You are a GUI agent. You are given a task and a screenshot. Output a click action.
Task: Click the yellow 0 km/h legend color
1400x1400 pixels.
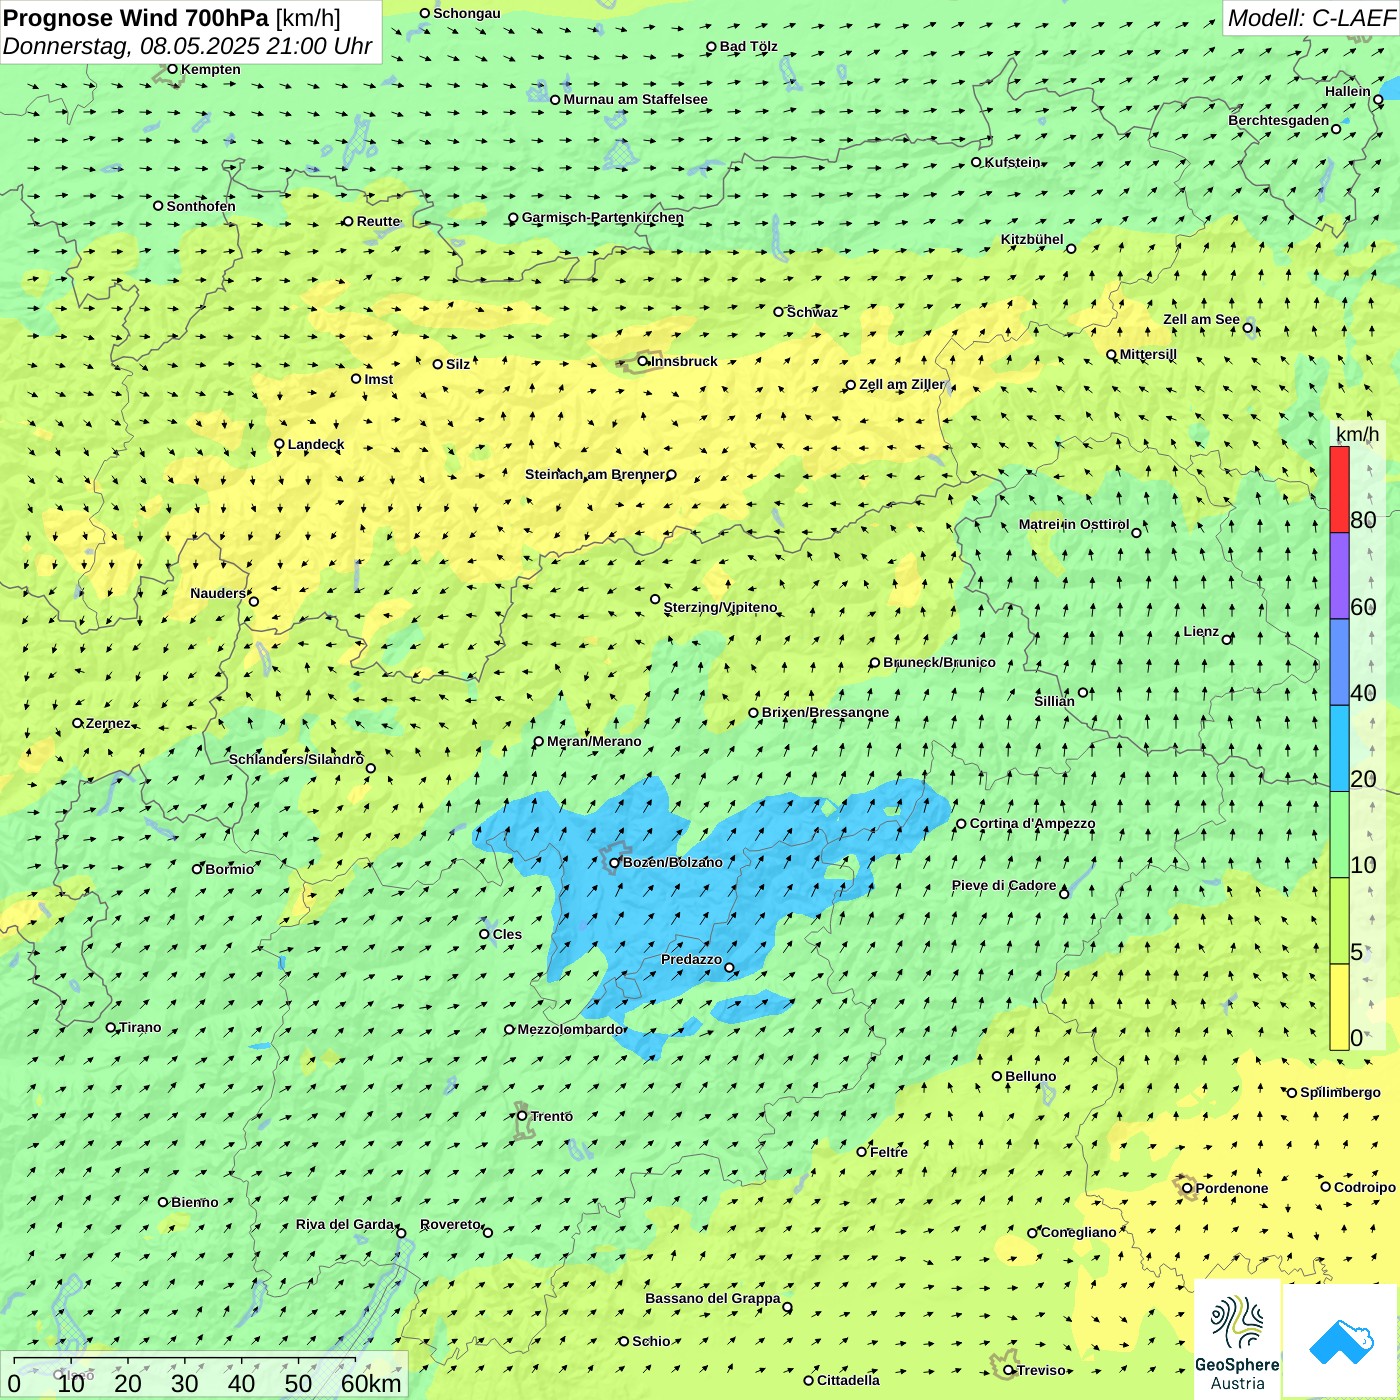pyautogui.click(x=1339, y=1007)
